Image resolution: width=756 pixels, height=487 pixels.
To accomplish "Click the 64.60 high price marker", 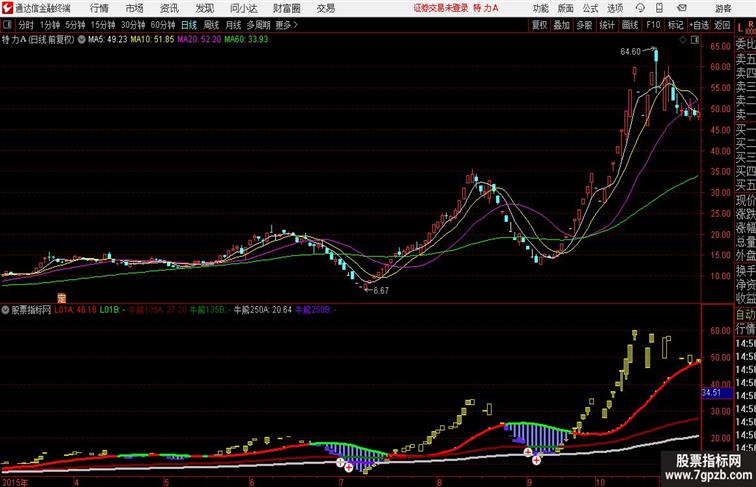I will tap(630, 52).
